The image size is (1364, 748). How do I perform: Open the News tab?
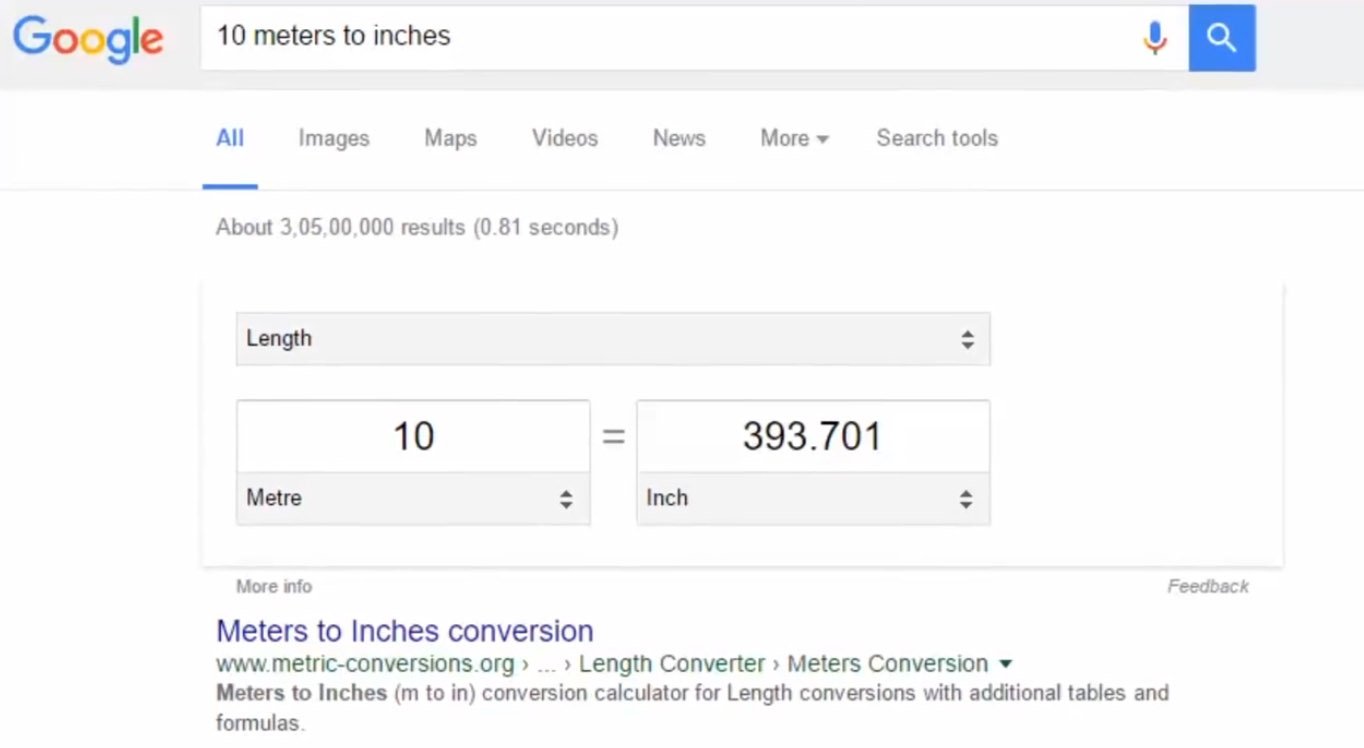click(679, 138)
